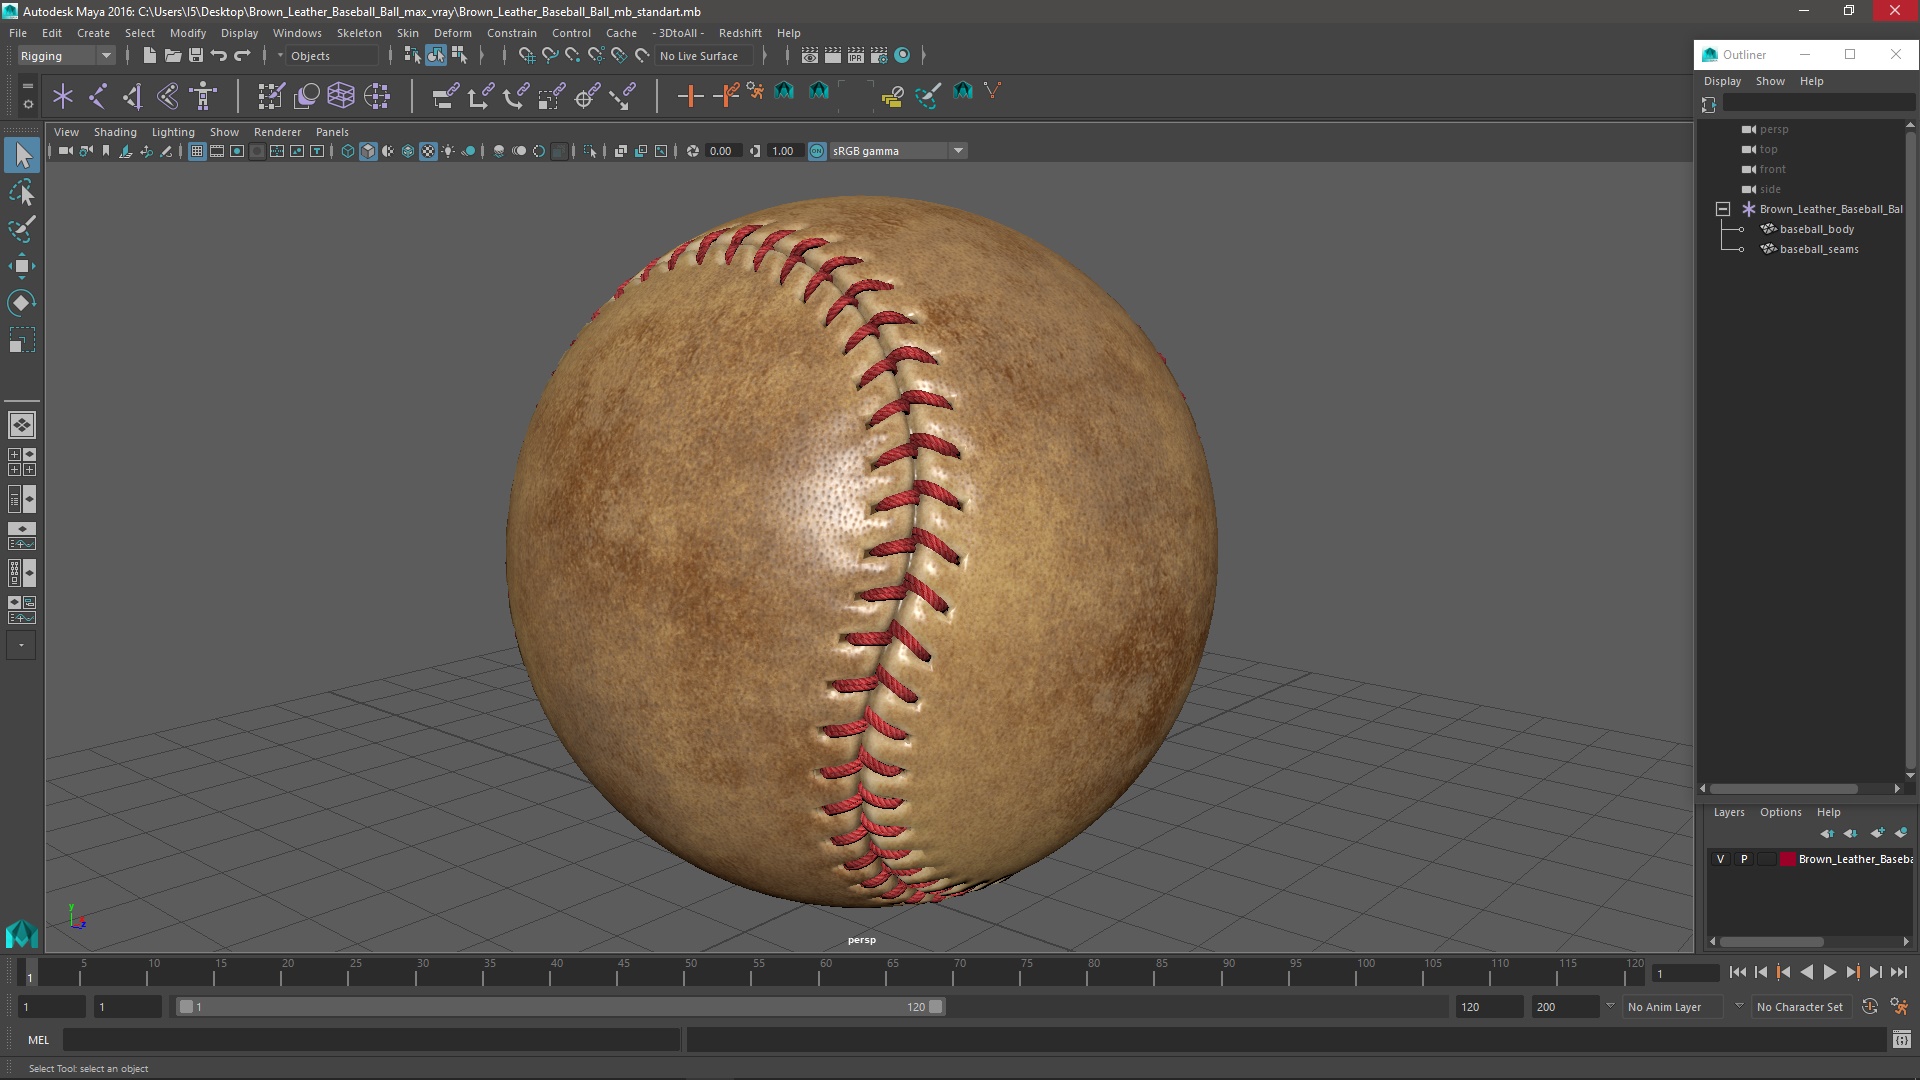Select the Move tool in toolbox
The height and width of the screenshot is (1080, 1920).
(21, 266)
